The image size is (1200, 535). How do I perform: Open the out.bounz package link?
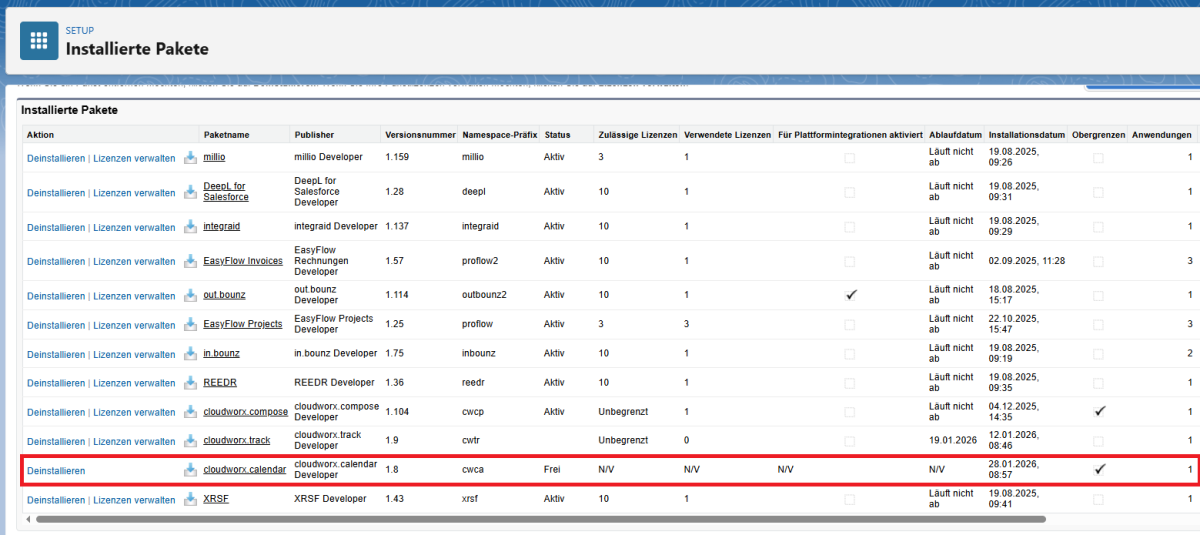click(x=224, y=295)
